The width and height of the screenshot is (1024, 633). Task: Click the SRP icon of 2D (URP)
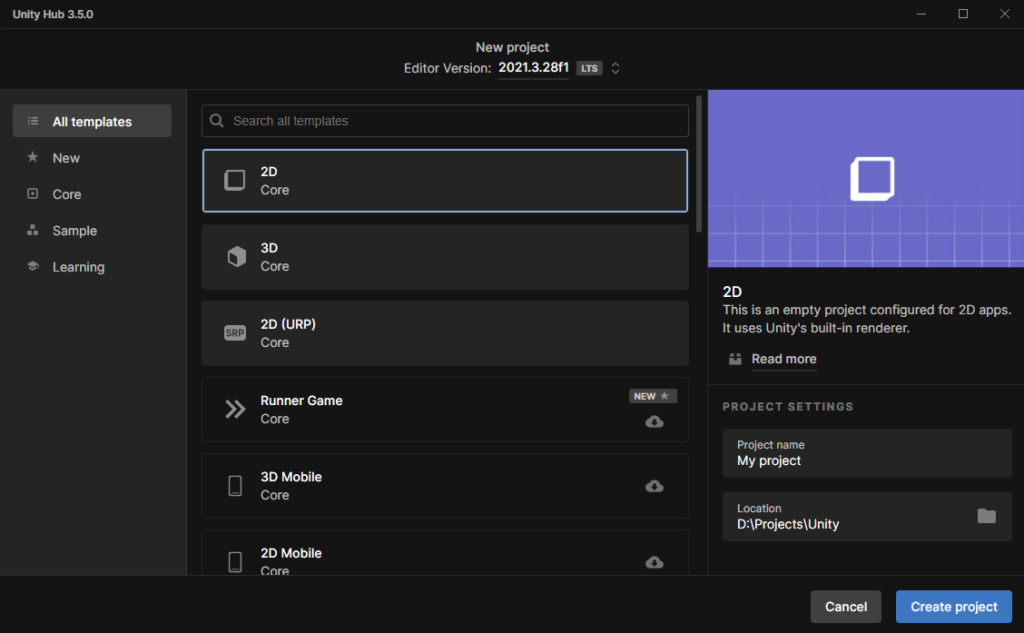click(235, 333)
